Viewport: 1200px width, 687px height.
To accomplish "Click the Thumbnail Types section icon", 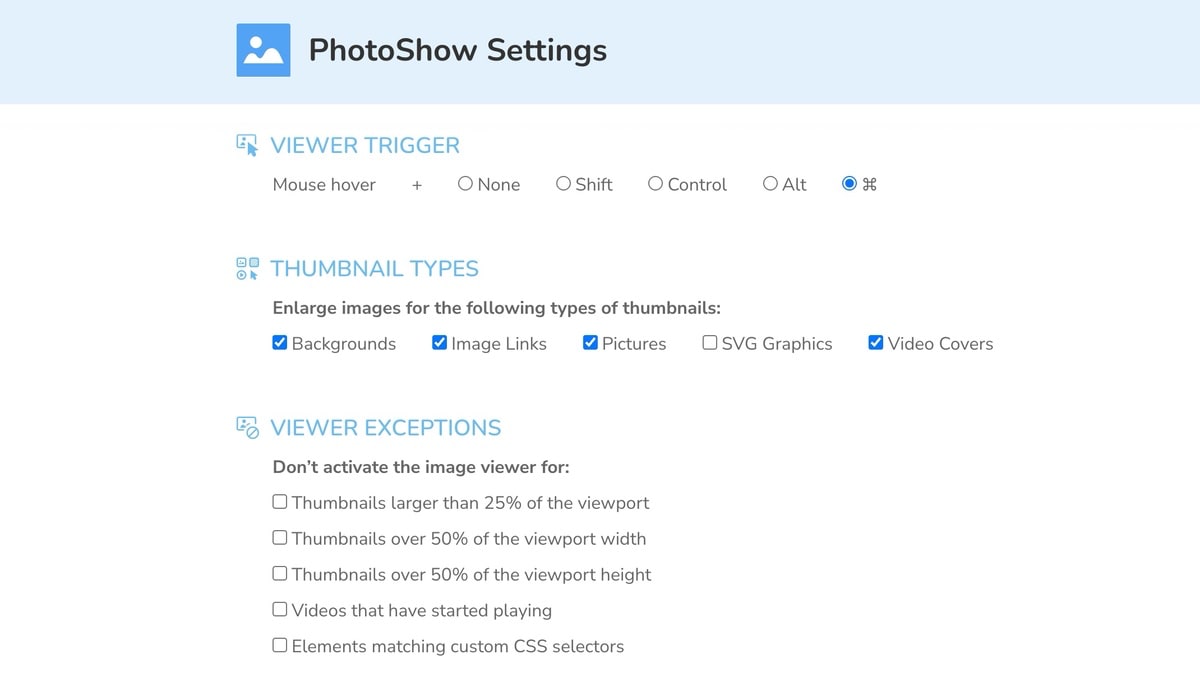I will (247, 268).
